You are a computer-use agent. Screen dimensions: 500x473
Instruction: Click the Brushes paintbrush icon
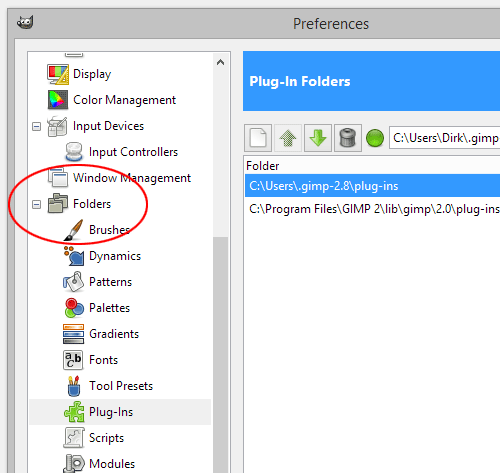[74, 230]
